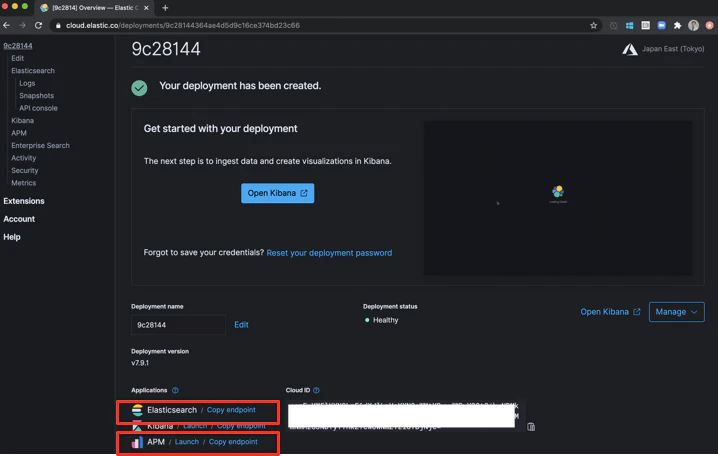The width and height of the screenshot is (718, 456).
Task: Click the Azure provider logo
Action: pos(630,49)
